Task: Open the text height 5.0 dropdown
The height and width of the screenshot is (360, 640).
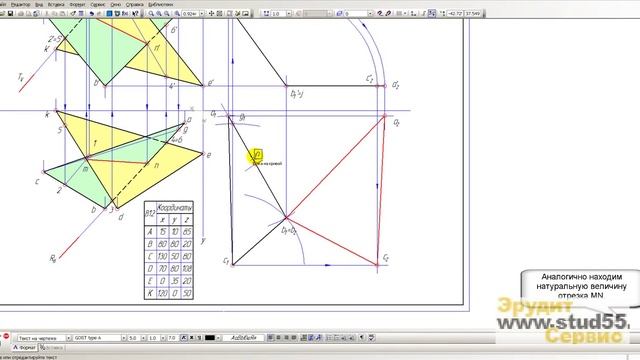Action: coord(143,338)
